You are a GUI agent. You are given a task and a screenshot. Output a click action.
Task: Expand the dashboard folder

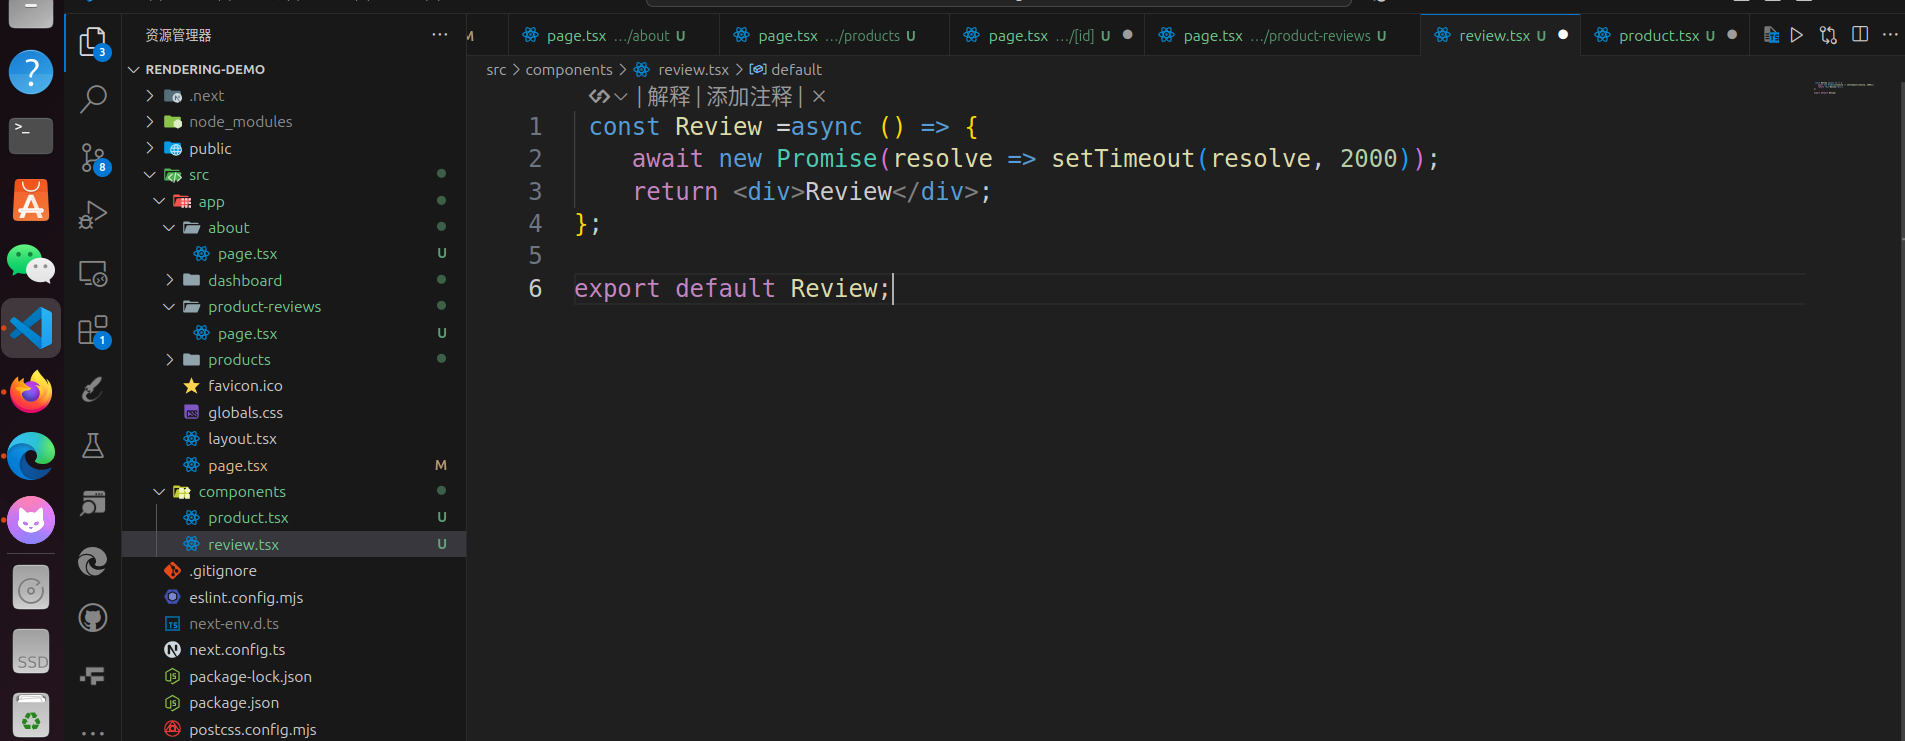(x=170, y=281)
